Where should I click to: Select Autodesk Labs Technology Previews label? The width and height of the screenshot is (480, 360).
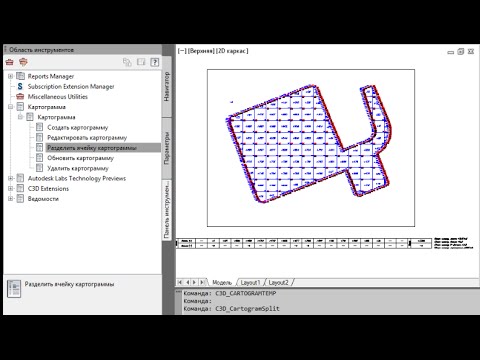pyautogui.click(x=77, y=178)
